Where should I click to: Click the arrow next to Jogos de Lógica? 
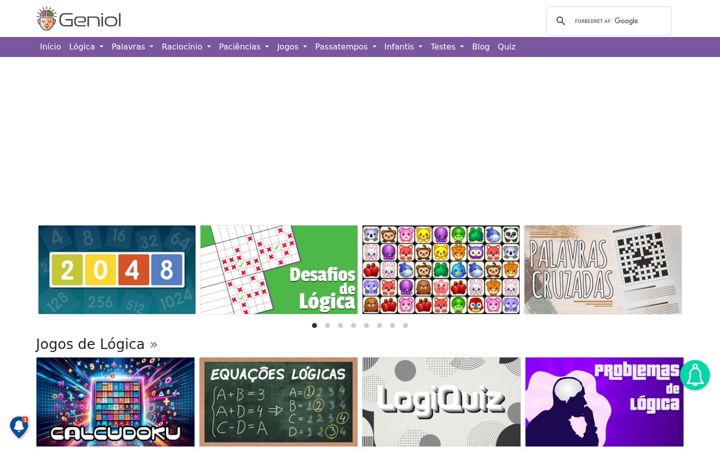pos(153,344)
